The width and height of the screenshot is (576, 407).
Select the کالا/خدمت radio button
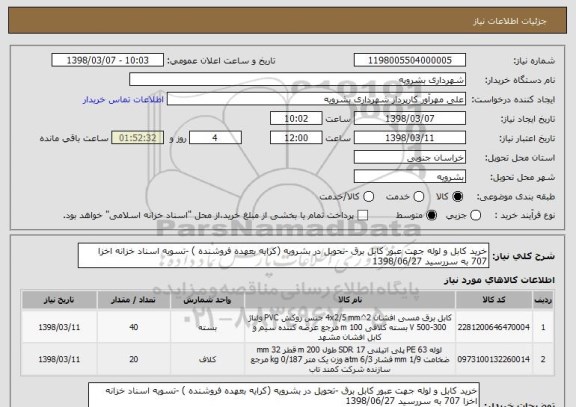(x=368, y=197)
